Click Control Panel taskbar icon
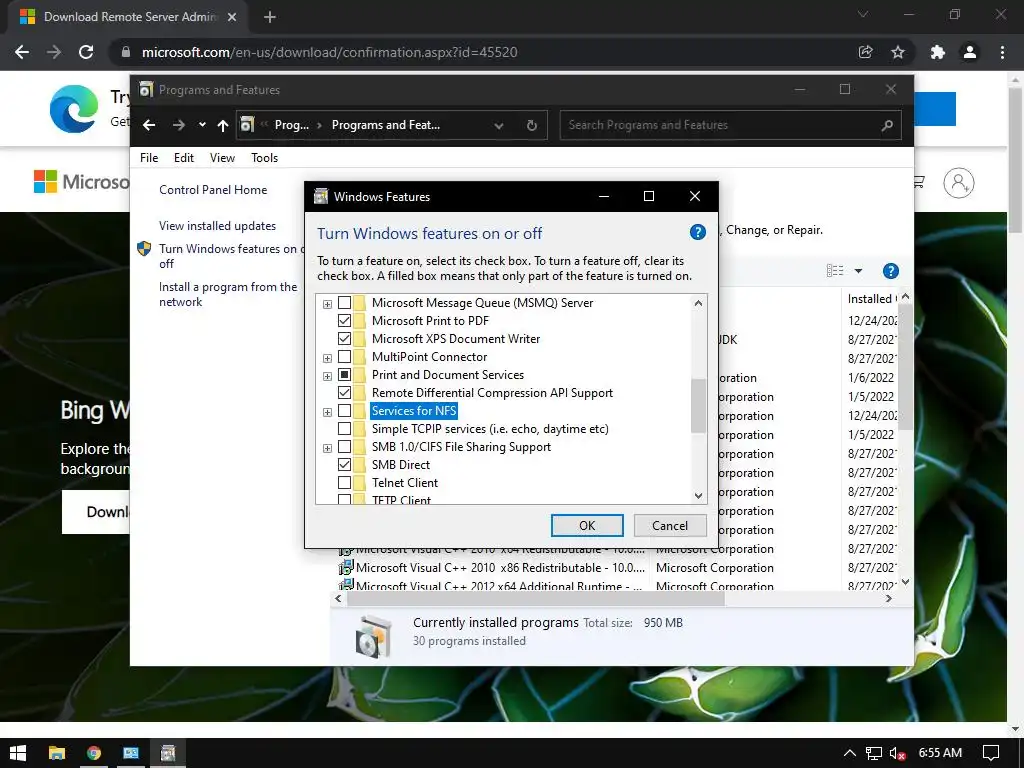1024x768 pixels. (x=131, y=753)
